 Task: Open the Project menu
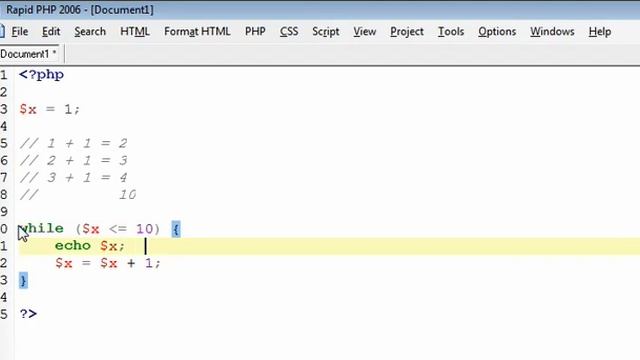click(407, 32)
